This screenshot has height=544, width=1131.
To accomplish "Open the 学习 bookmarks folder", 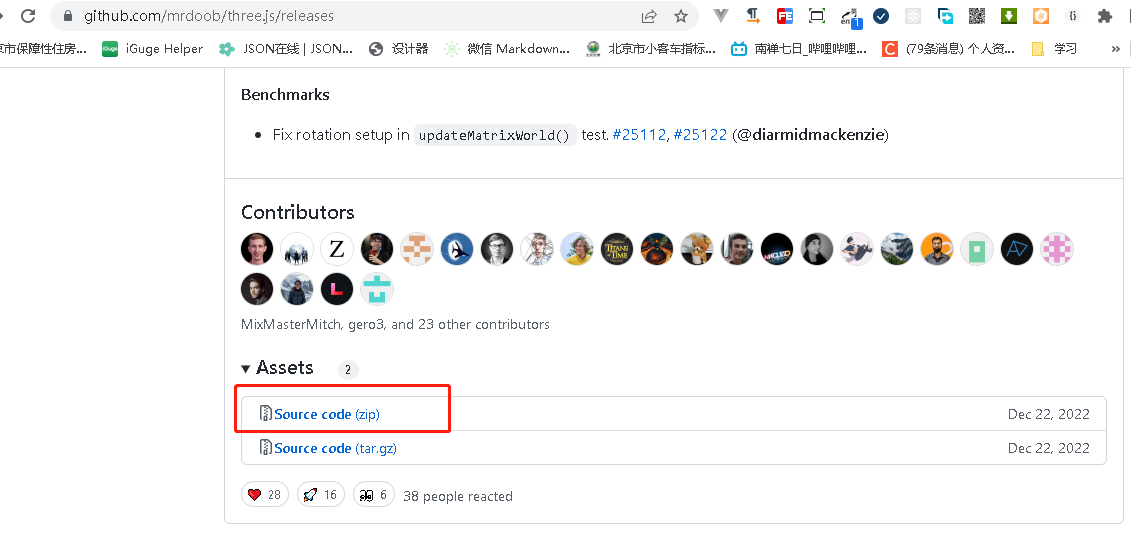I will pyautogui.click(x=1055, y=49).
